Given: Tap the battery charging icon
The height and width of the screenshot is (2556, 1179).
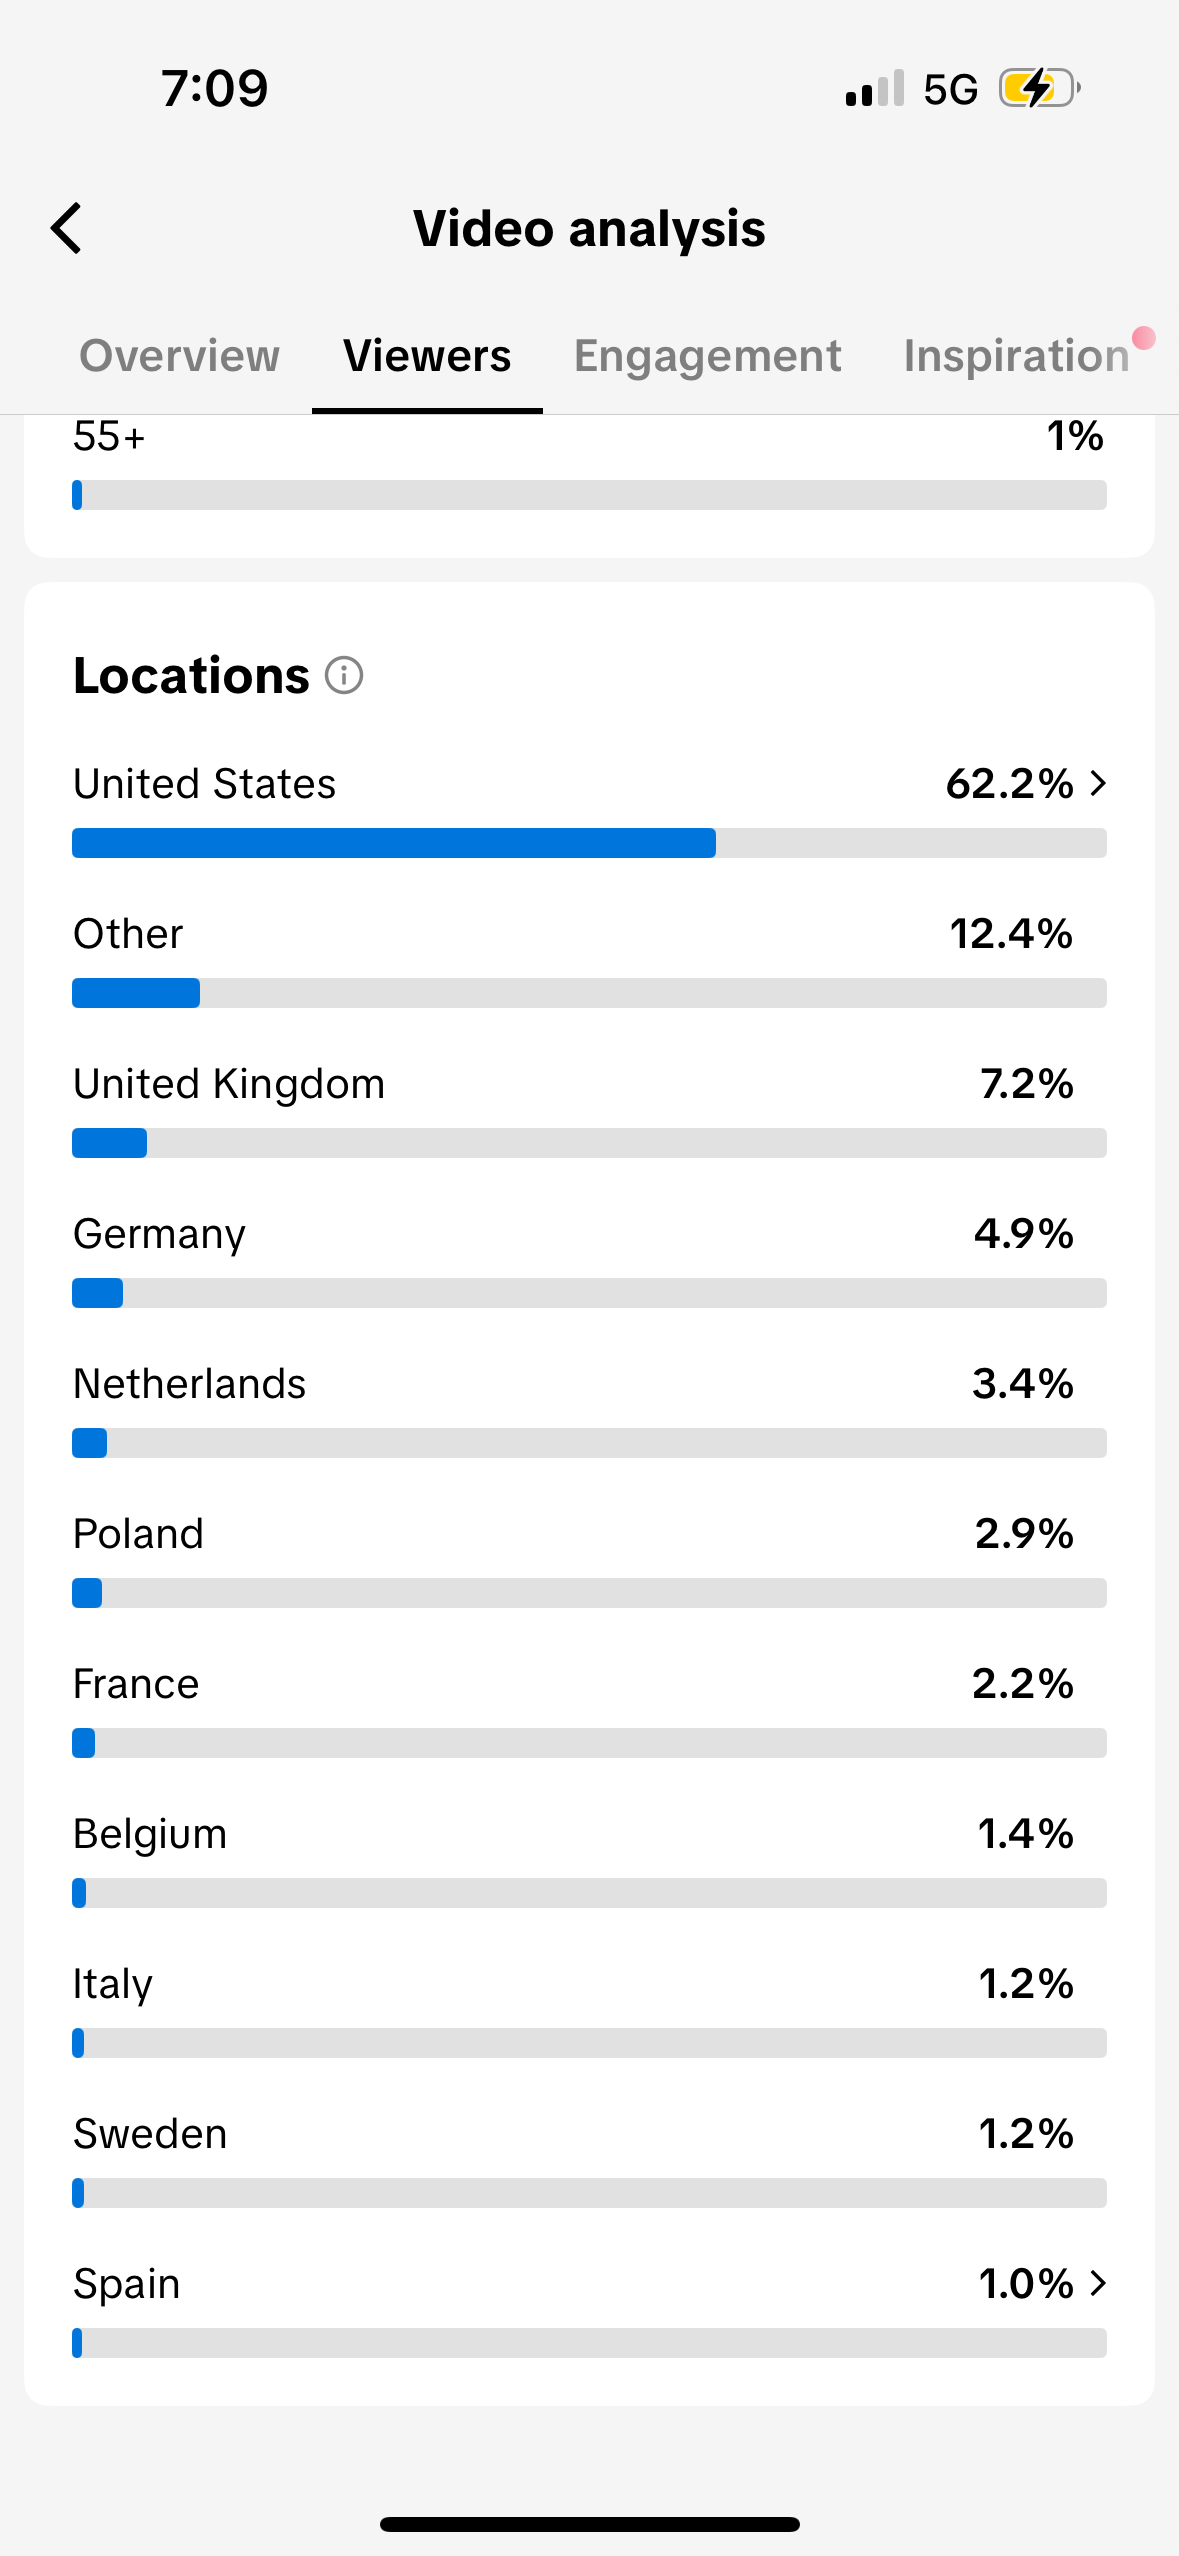Looking at the screenshot, I should coord(1039,89).
